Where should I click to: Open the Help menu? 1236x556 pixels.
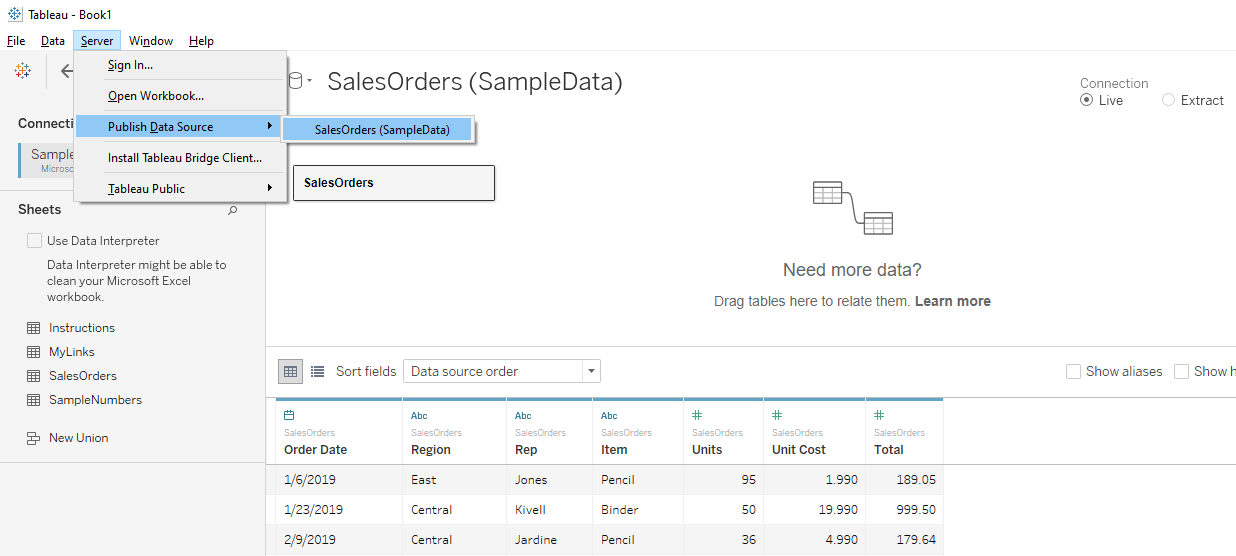(x=201, y=41)
